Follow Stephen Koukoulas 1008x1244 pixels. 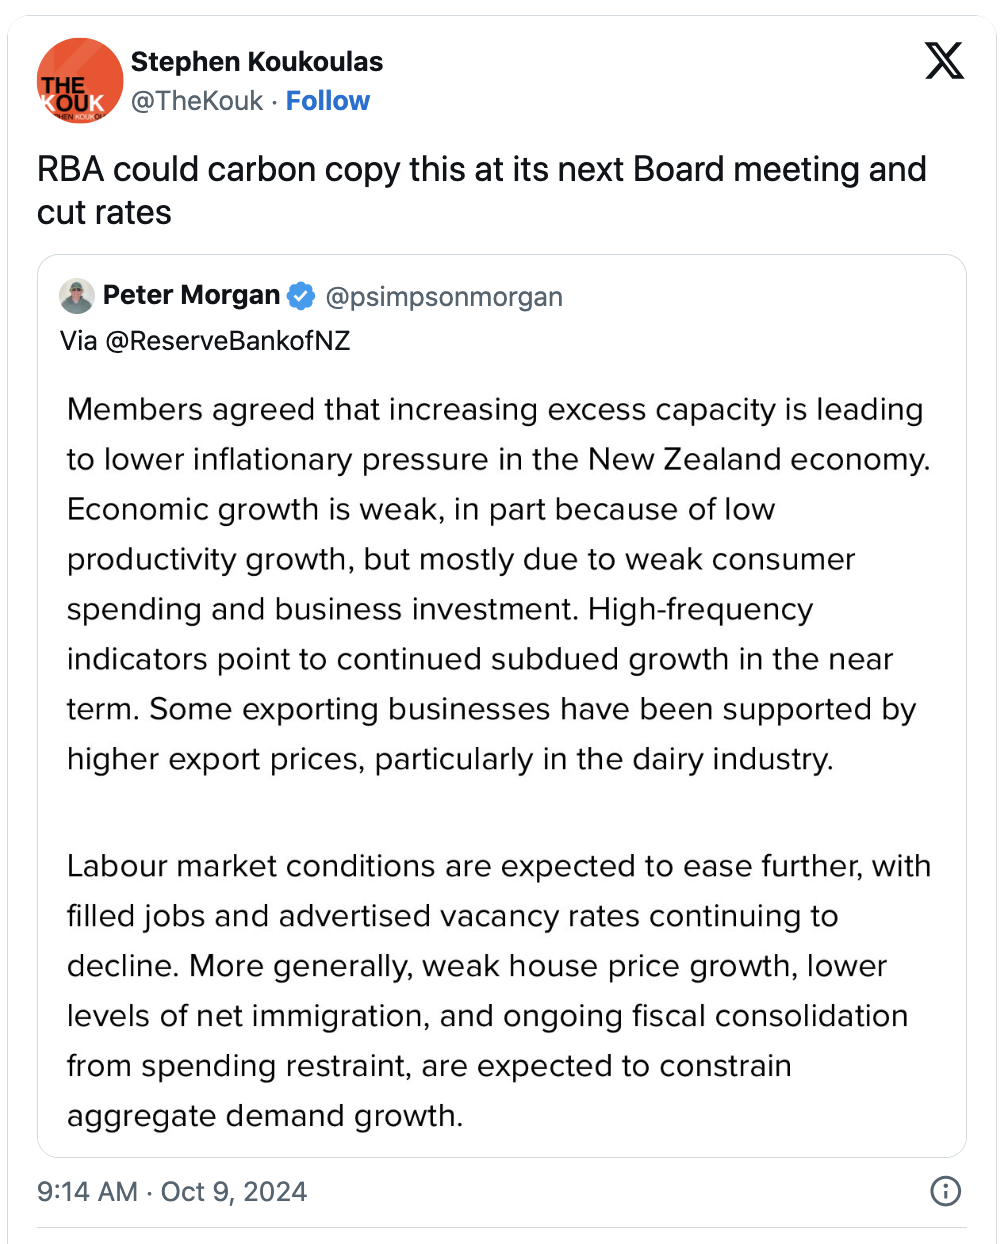327,101
